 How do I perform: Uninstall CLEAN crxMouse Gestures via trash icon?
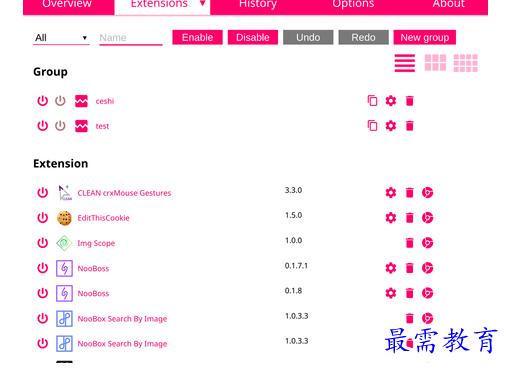(x=410, y=193)
